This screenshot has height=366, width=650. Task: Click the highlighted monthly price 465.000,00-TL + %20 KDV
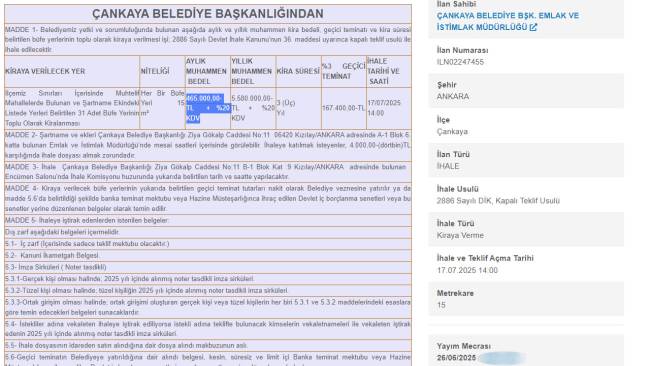pyautogui.click(x=208, y=108)
